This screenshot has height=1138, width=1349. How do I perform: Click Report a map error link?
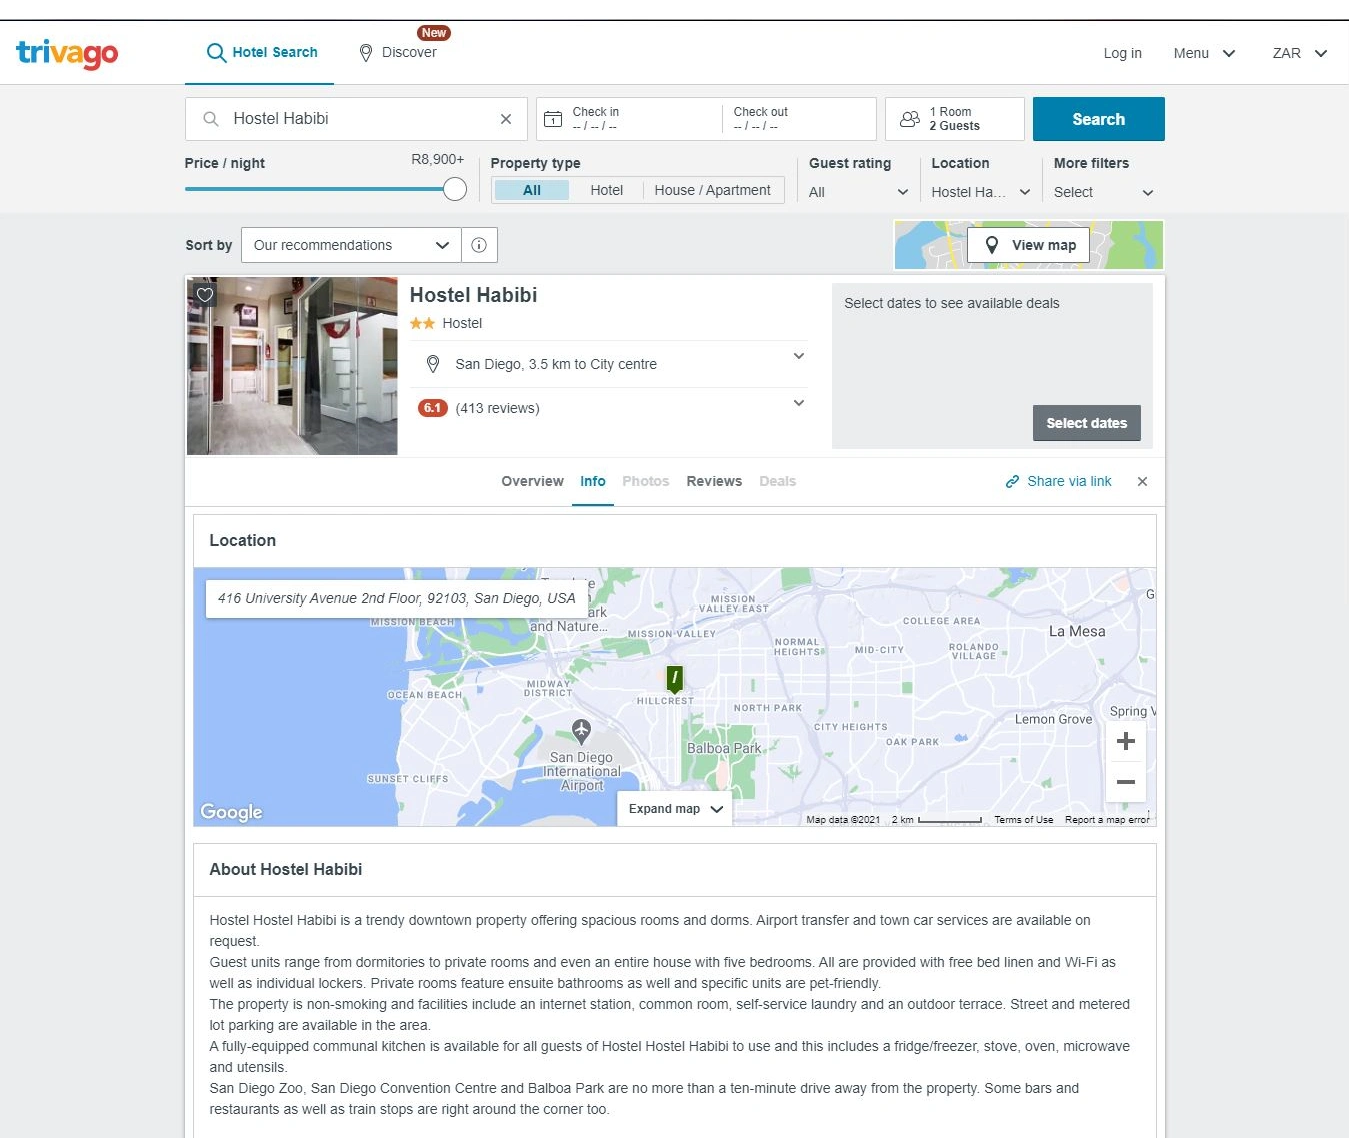[x=1107, y=820]
